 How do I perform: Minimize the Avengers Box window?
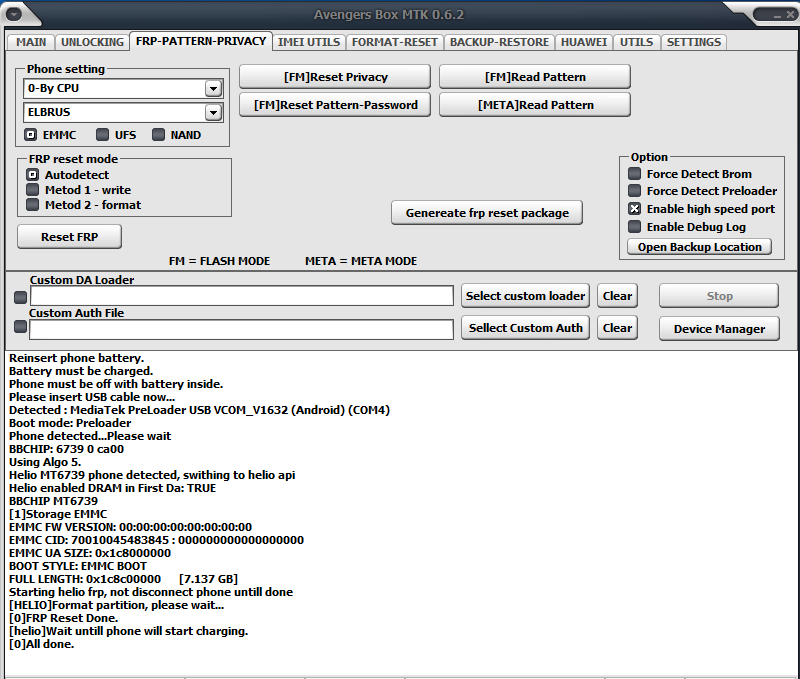pos(777,15)
